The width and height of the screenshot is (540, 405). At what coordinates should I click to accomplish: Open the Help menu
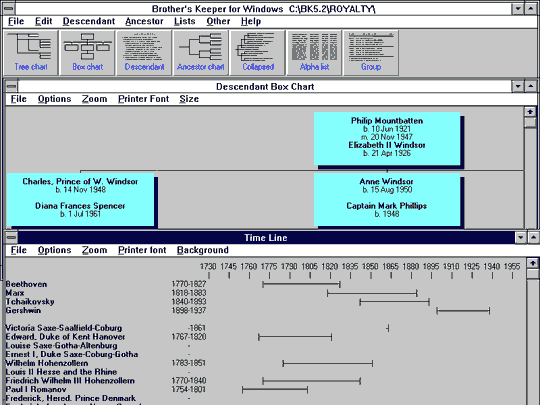[251, 21]
